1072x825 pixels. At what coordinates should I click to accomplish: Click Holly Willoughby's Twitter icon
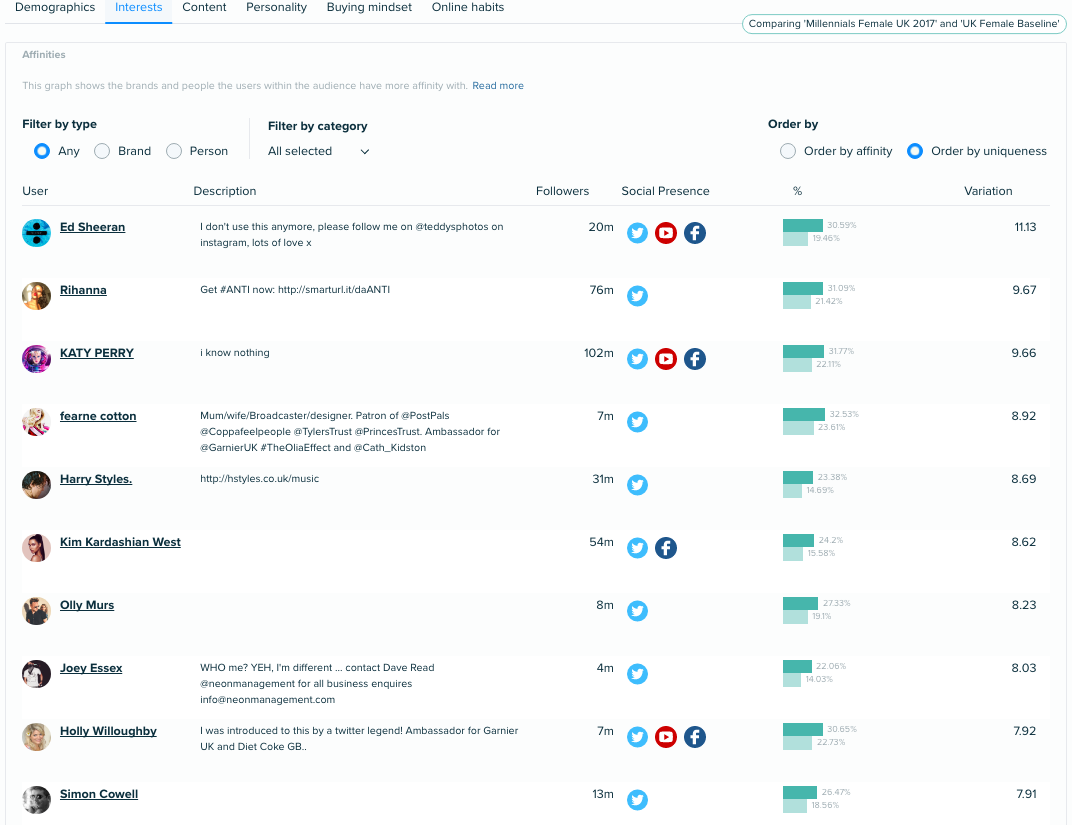tap(637, 737)
